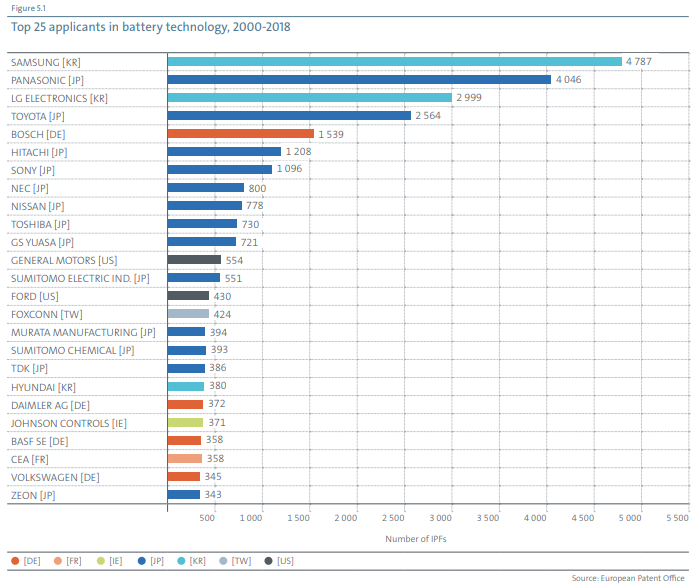698x584 pixels.
Task: Click the chart title text
Action: click(150, 27)
